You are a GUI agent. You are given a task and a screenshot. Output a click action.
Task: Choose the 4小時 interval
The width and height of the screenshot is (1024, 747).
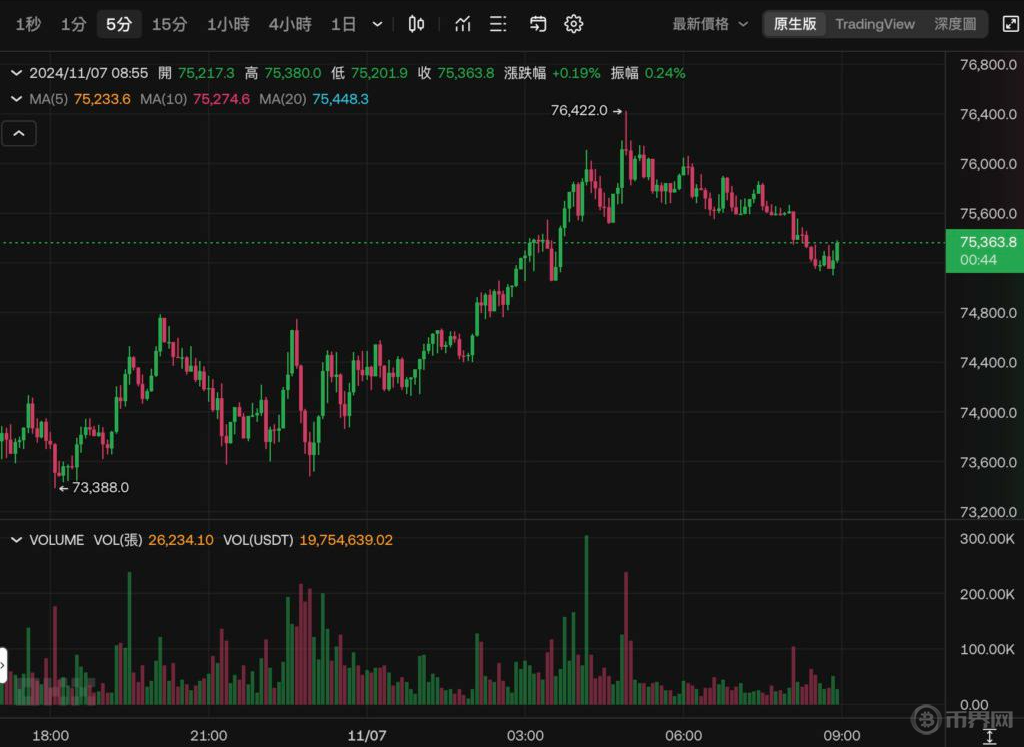(x=290, y=24)
